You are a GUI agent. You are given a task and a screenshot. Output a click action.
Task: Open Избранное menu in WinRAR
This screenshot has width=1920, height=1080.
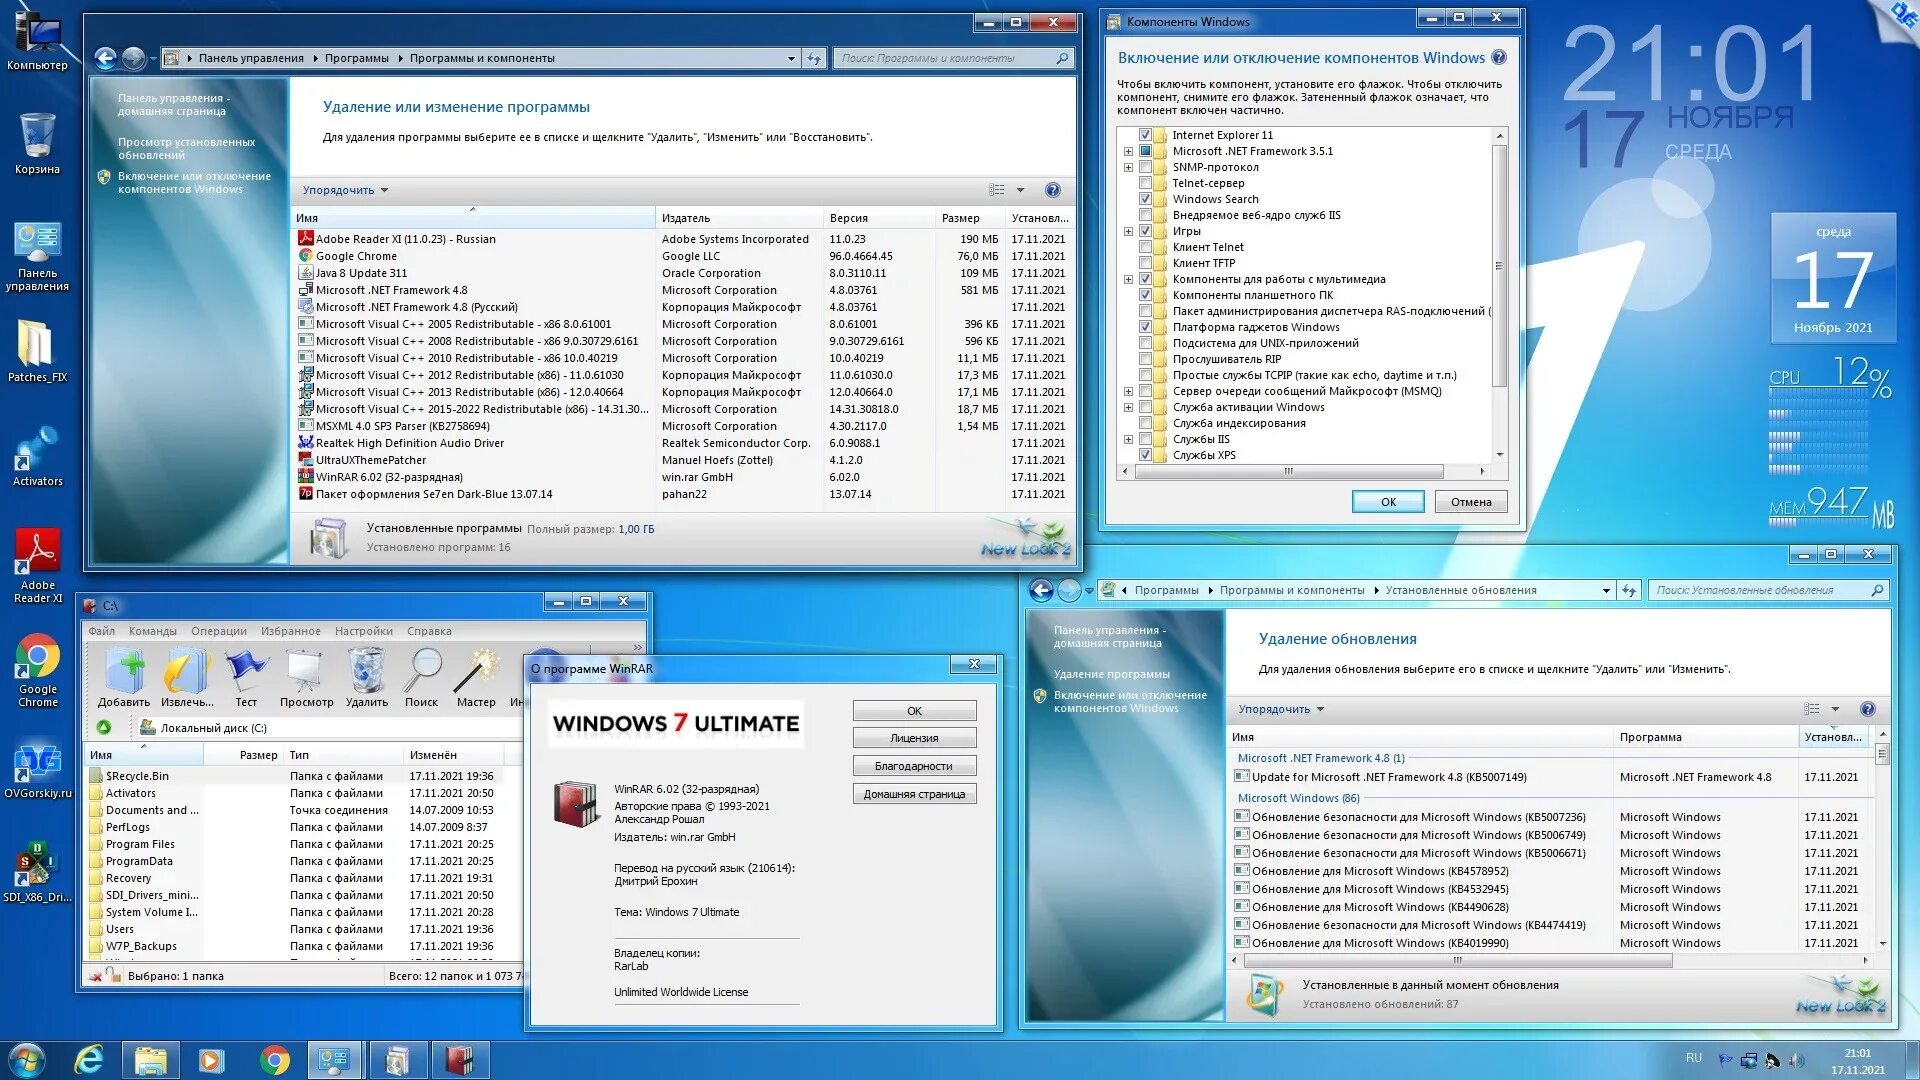[x=290, y=631]
